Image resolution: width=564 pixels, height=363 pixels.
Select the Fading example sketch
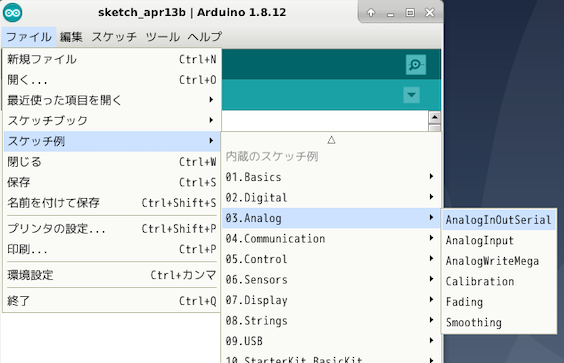coord(499,302)
